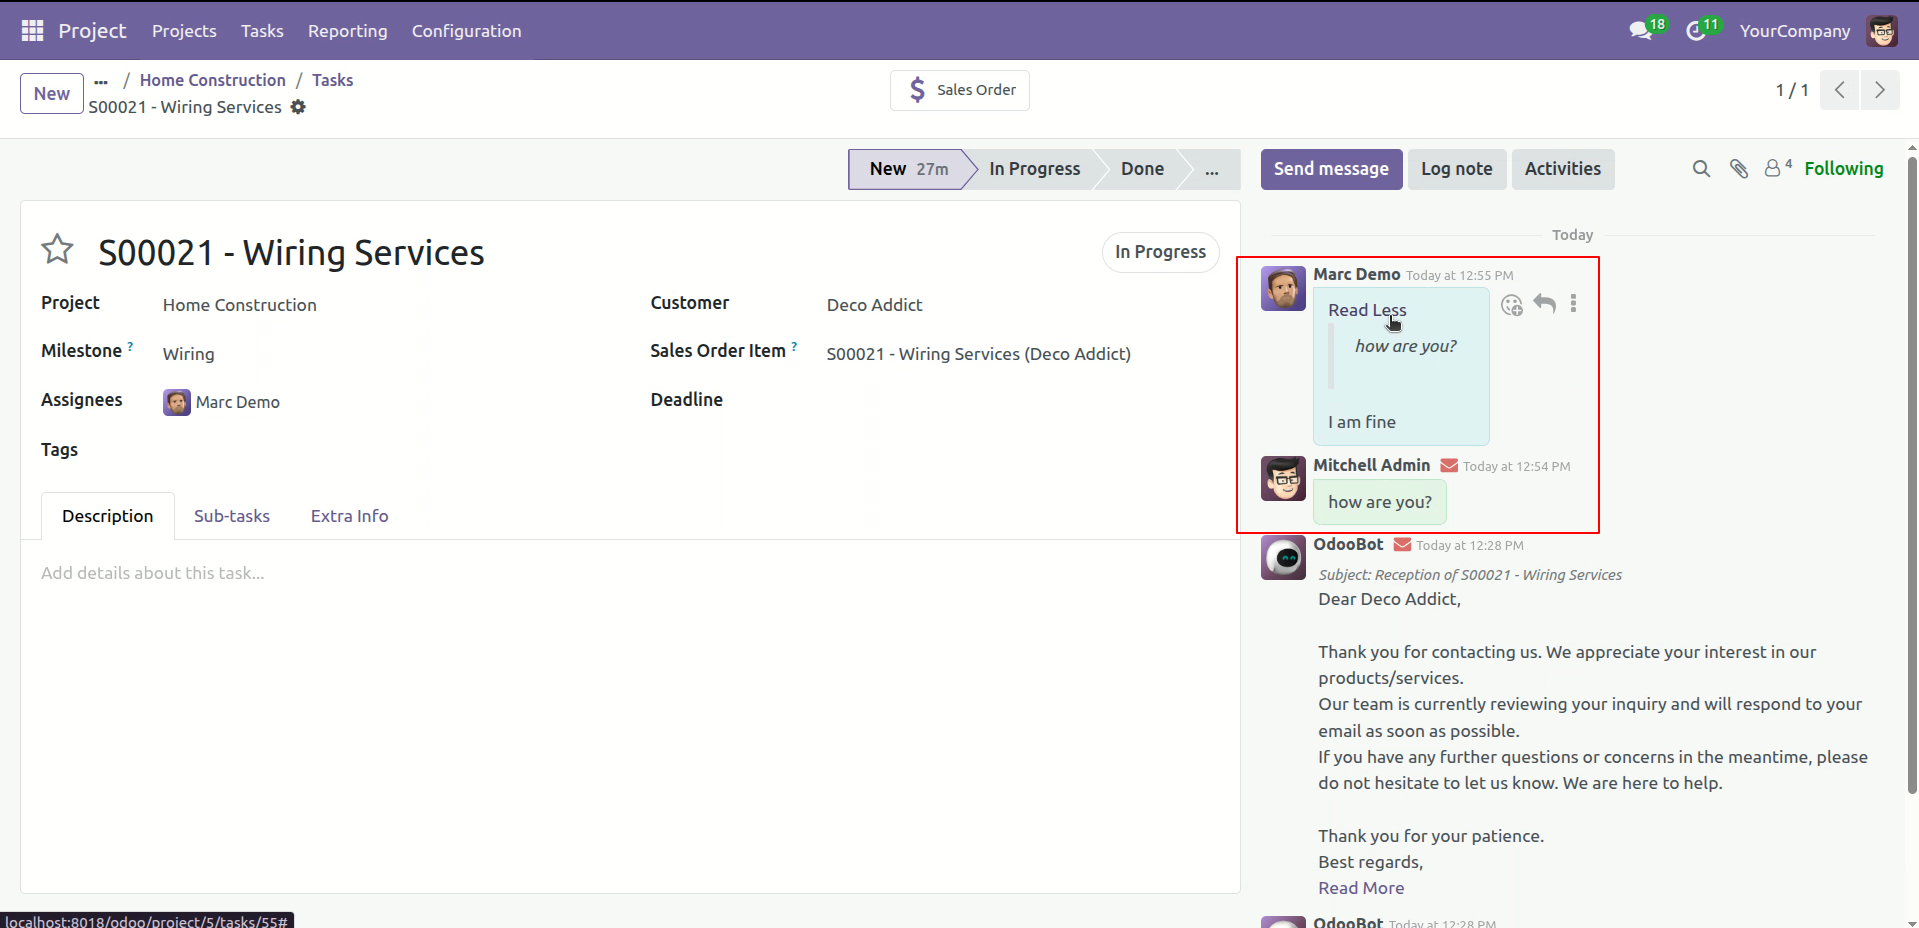Open the apps grid menu

click(x=32, y=31)
